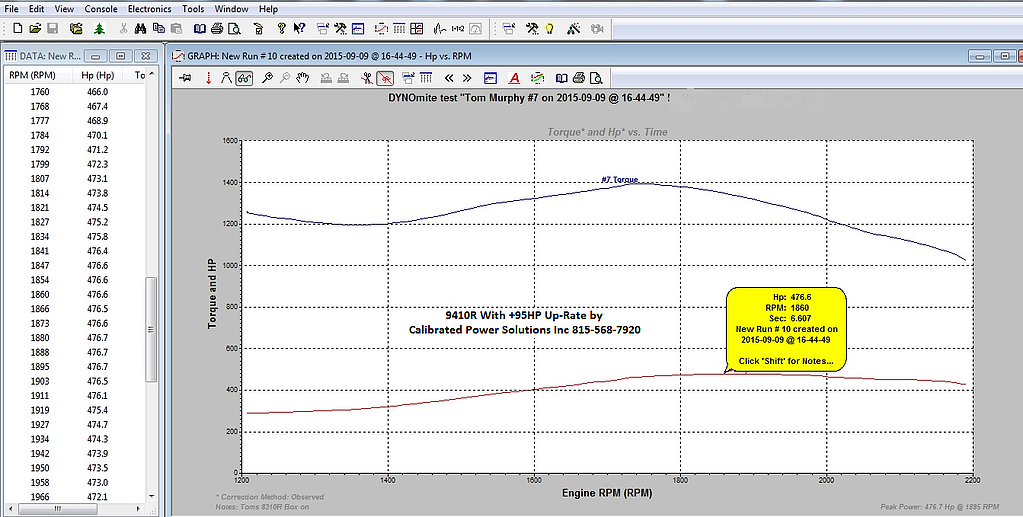This screenshot has height=517, width=1023.
Task: Click the data list scroll up arrow
Action: click(151, 74)
